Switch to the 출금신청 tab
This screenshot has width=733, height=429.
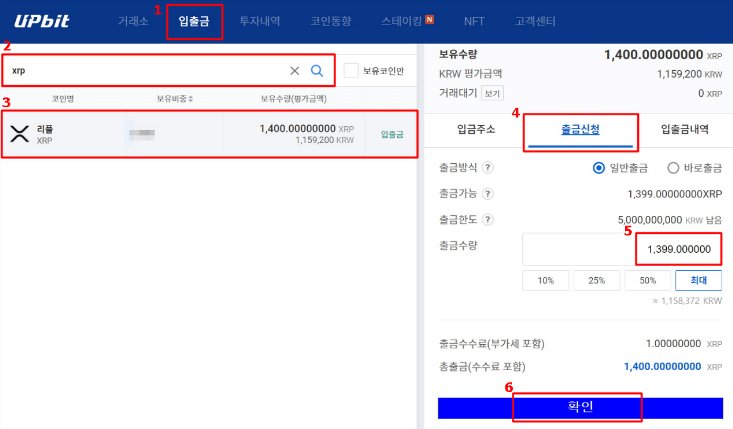coord(580,129)
